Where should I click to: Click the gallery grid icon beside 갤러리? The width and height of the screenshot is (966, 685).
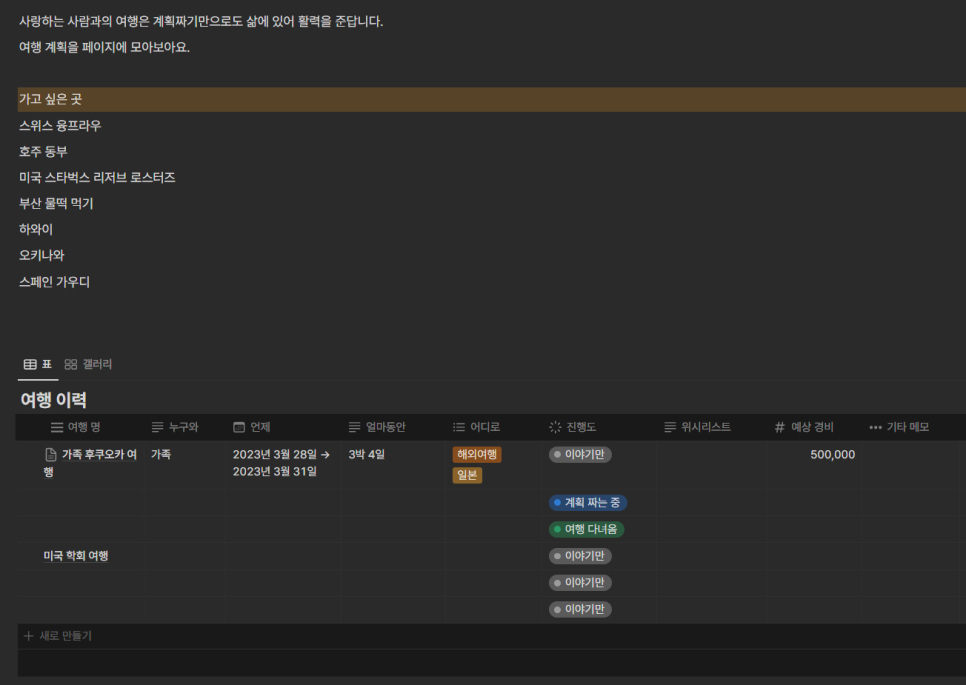71,364
